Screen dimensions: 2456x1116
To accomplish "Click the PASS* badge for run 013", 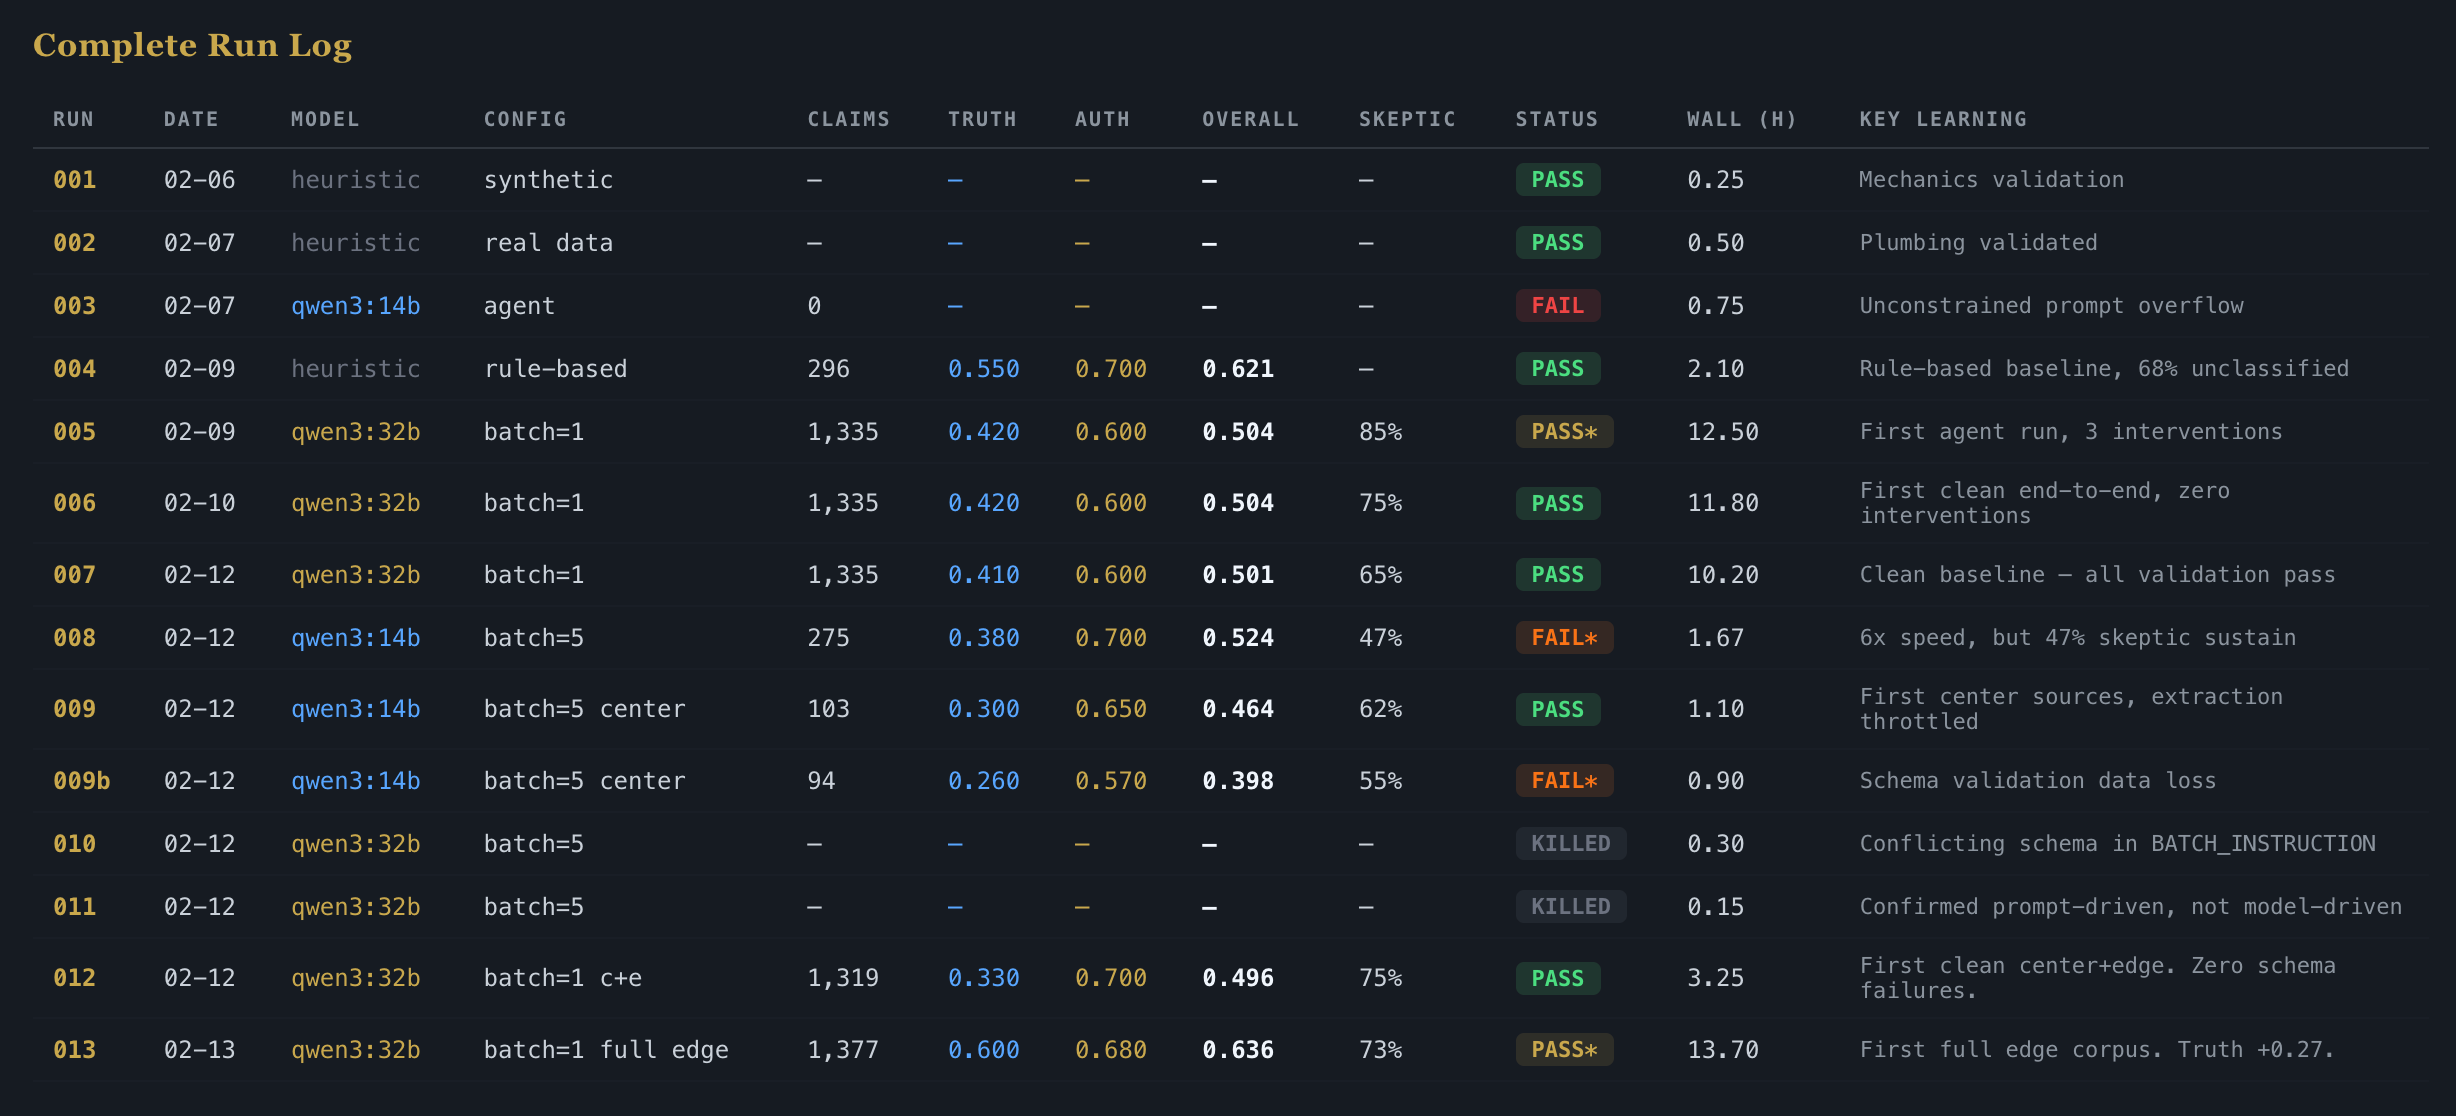I will tap(1564, 1050).
